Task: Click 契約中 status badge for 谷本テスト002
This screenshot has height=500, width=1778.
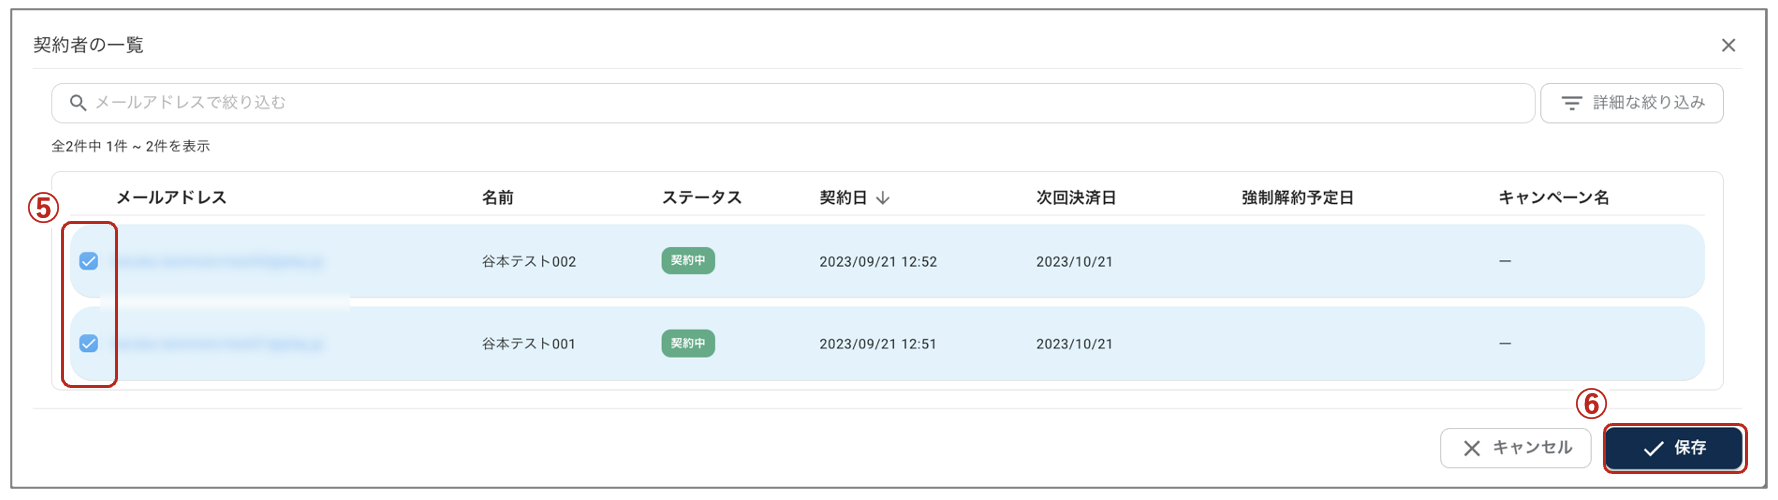Action: click(688, 261)
